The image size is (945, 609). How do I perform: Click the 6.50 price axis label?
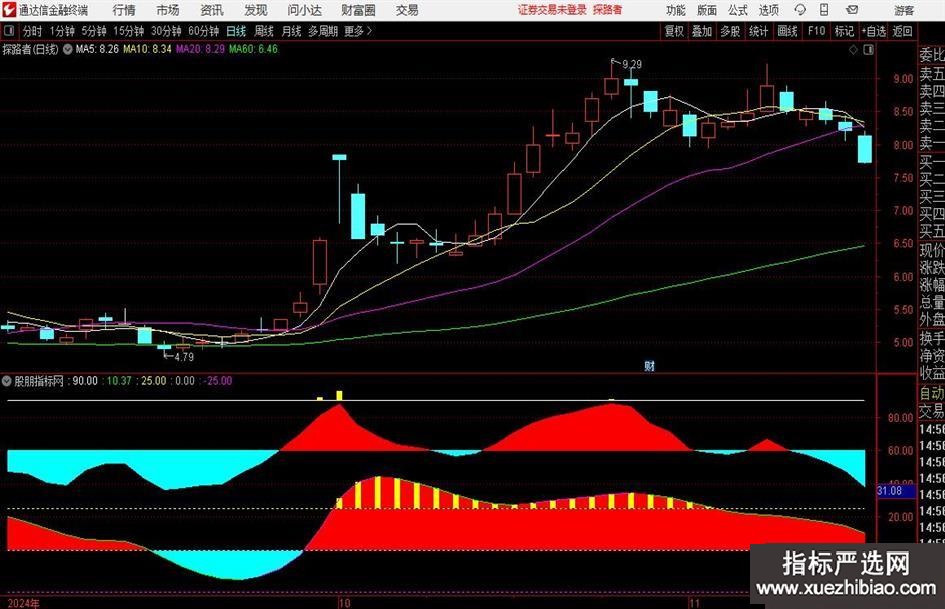click(x=903, y=244)
